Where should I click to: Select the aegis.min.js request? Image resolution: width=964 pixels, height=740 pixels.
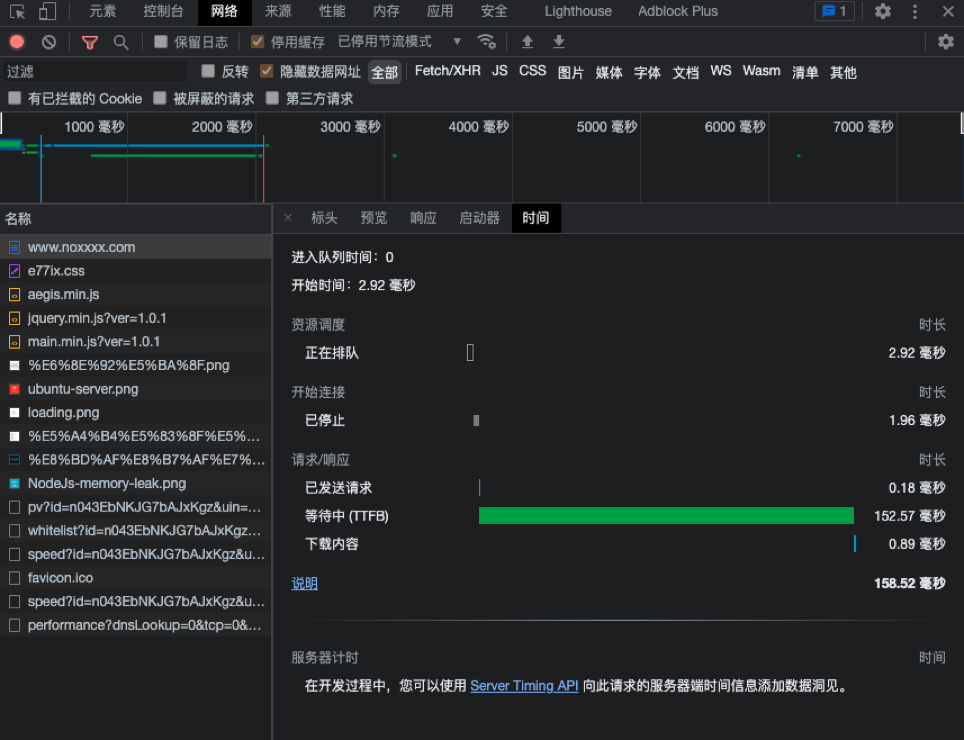click(x=135, y=294)
